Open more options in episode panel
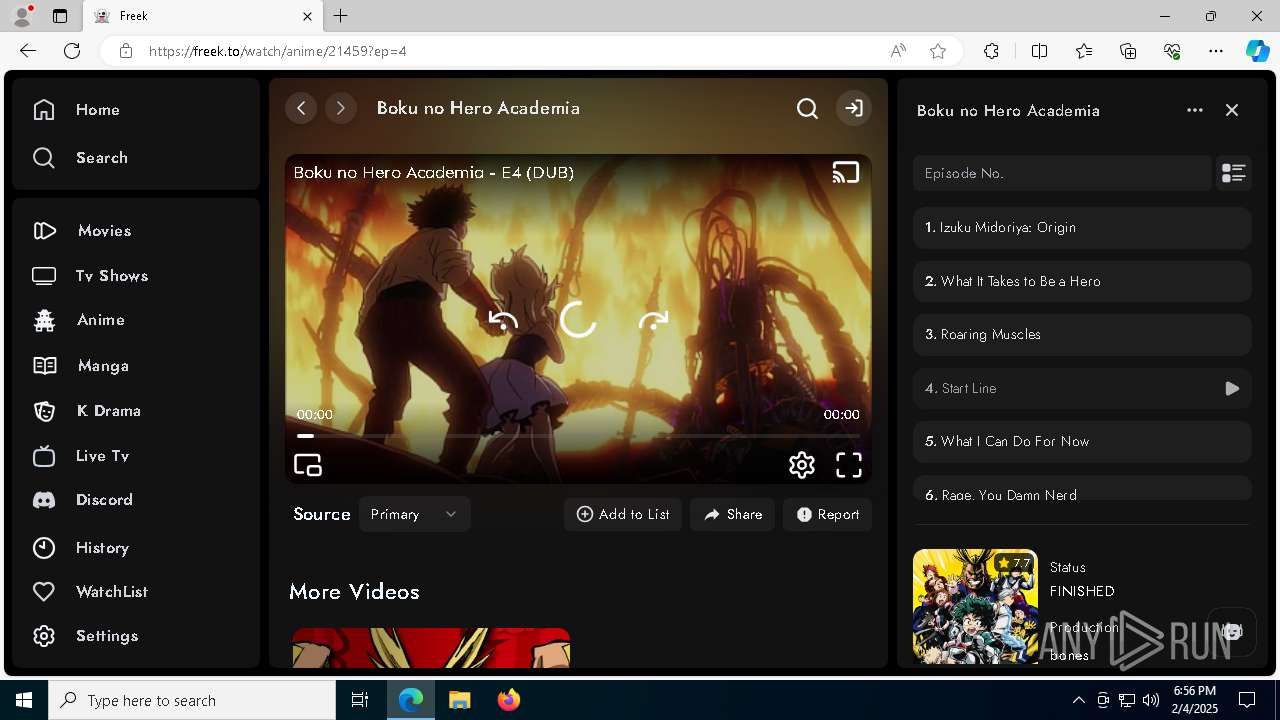 (1195, 110)
